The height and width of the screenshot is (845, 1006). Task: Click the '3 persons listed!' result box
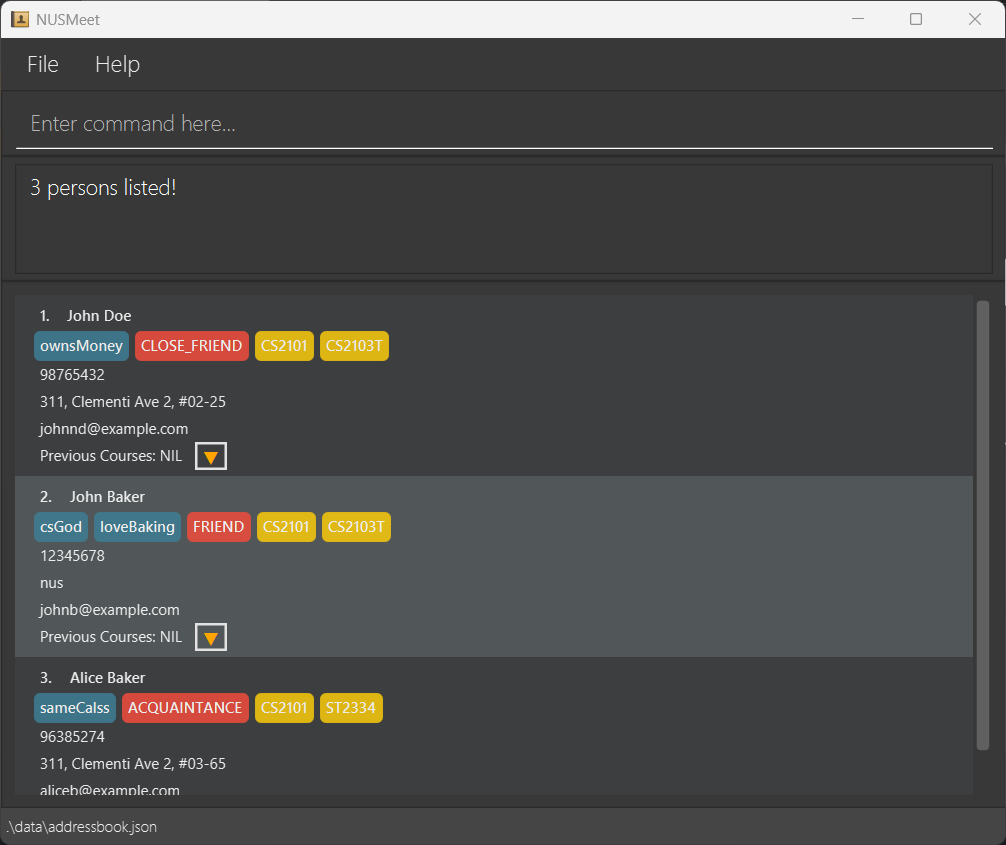pyautogui.click(x=503, y=218)
